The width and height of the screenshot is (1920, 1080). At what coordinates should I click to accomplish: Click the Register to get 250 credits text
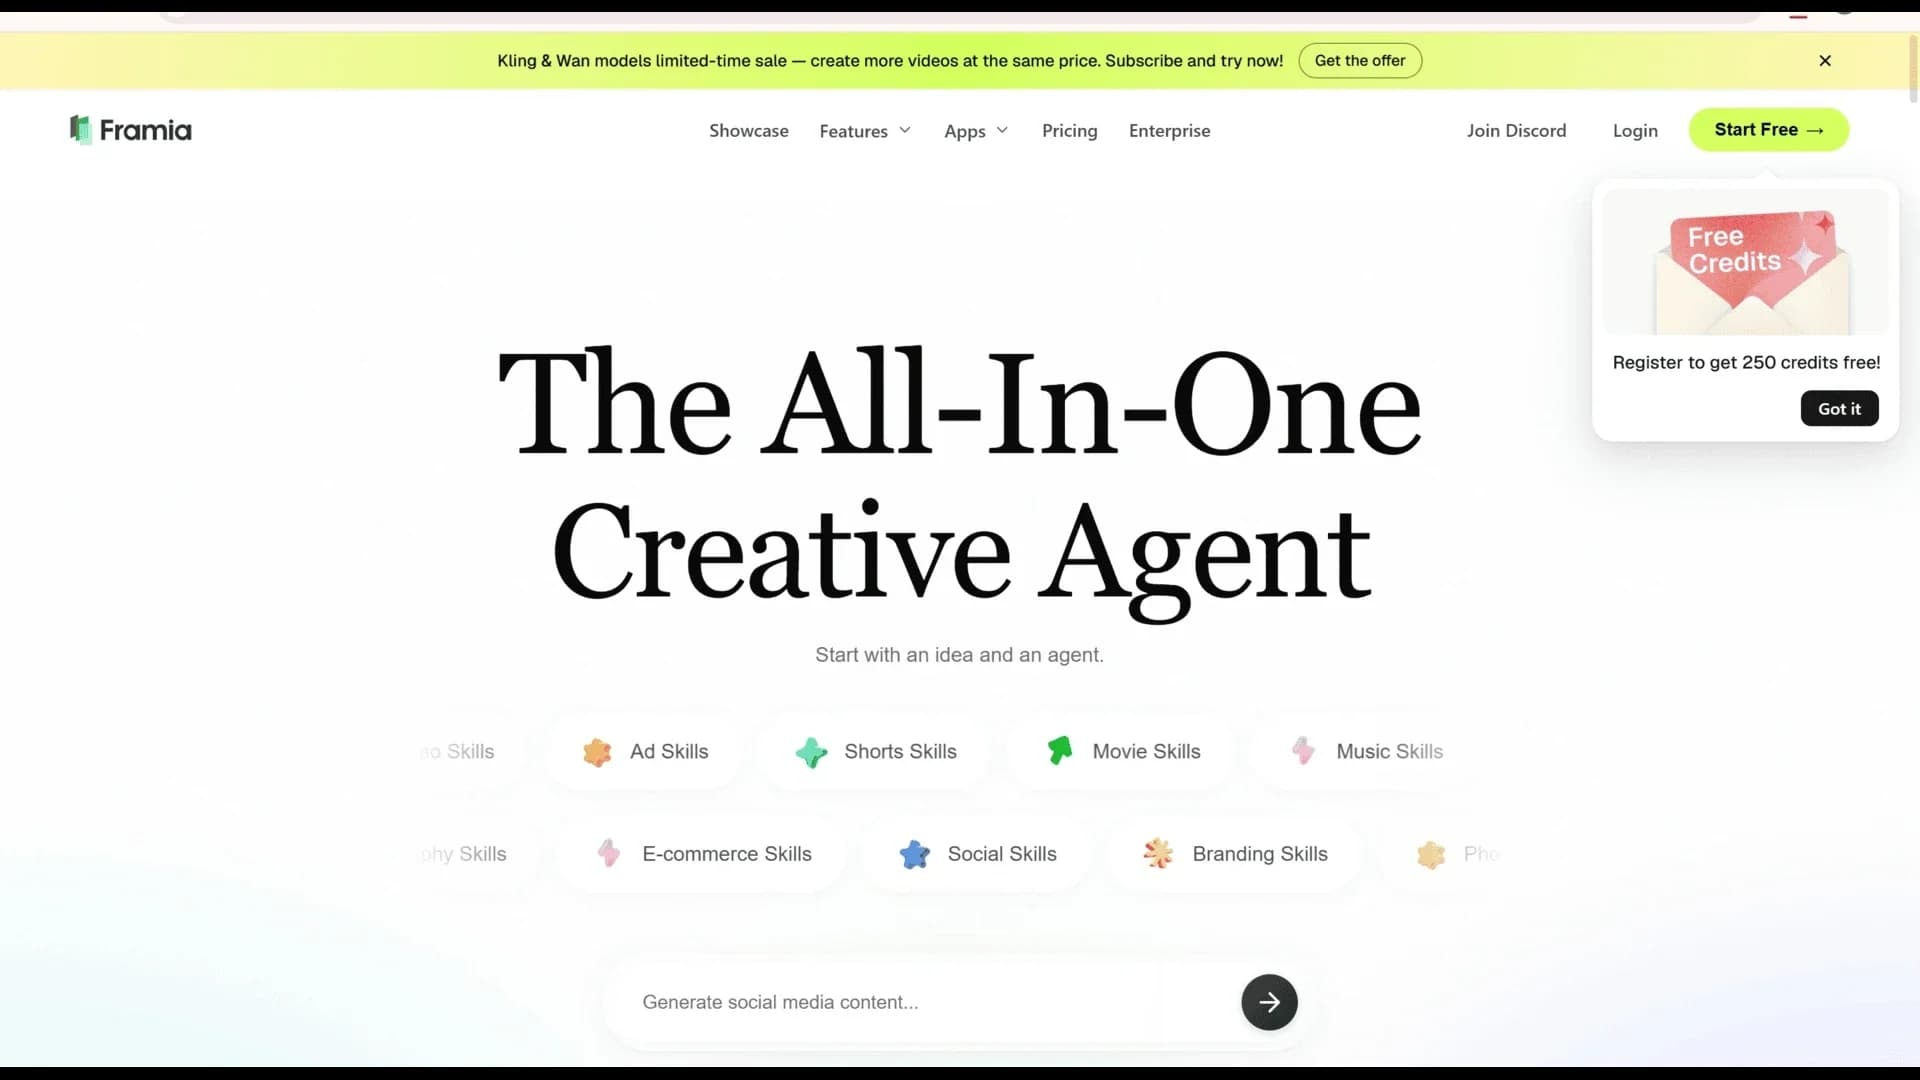(1746, 363)
